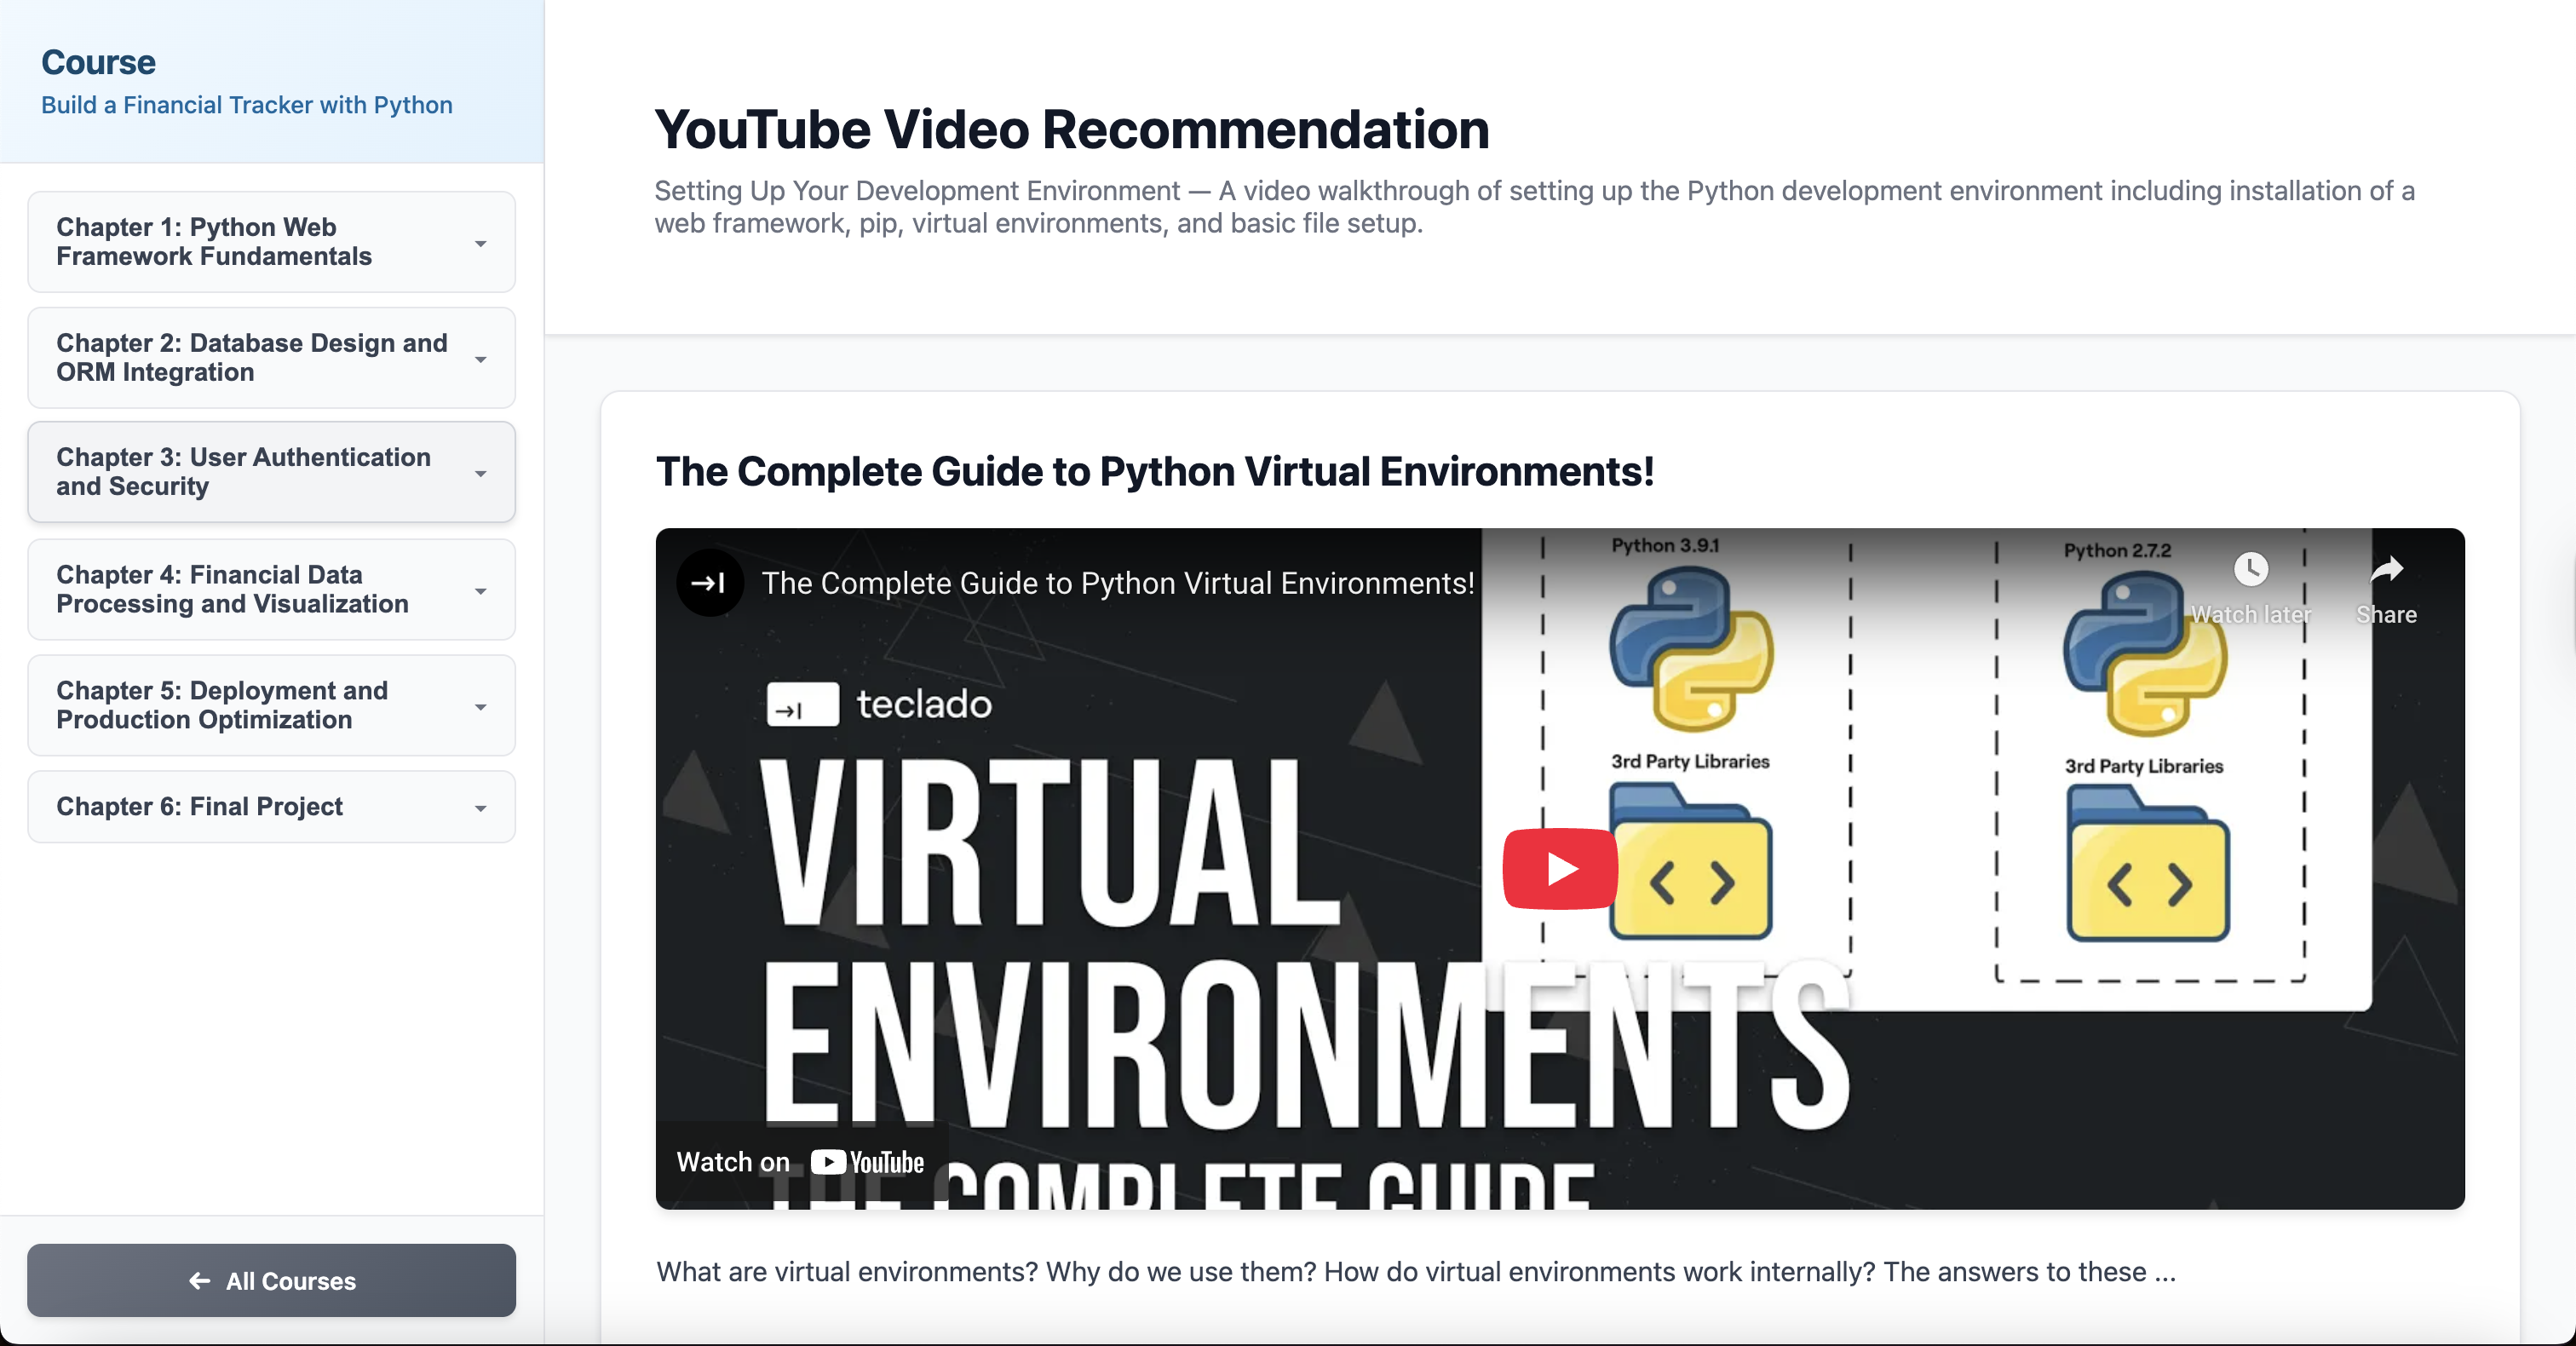Expand Chapter 5 Deployment caret
The height and width of the screenshot is (1346, 2576).
[x=481, y=707]
